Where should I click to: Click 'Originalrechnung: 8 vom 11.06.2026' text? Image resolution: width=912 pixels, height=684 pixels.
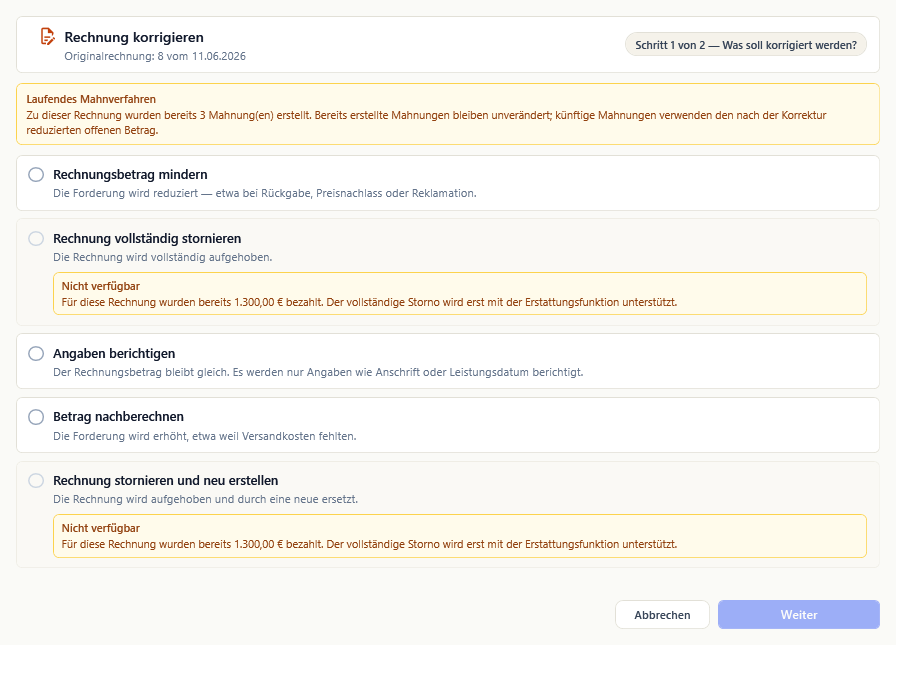coord(155,56)
